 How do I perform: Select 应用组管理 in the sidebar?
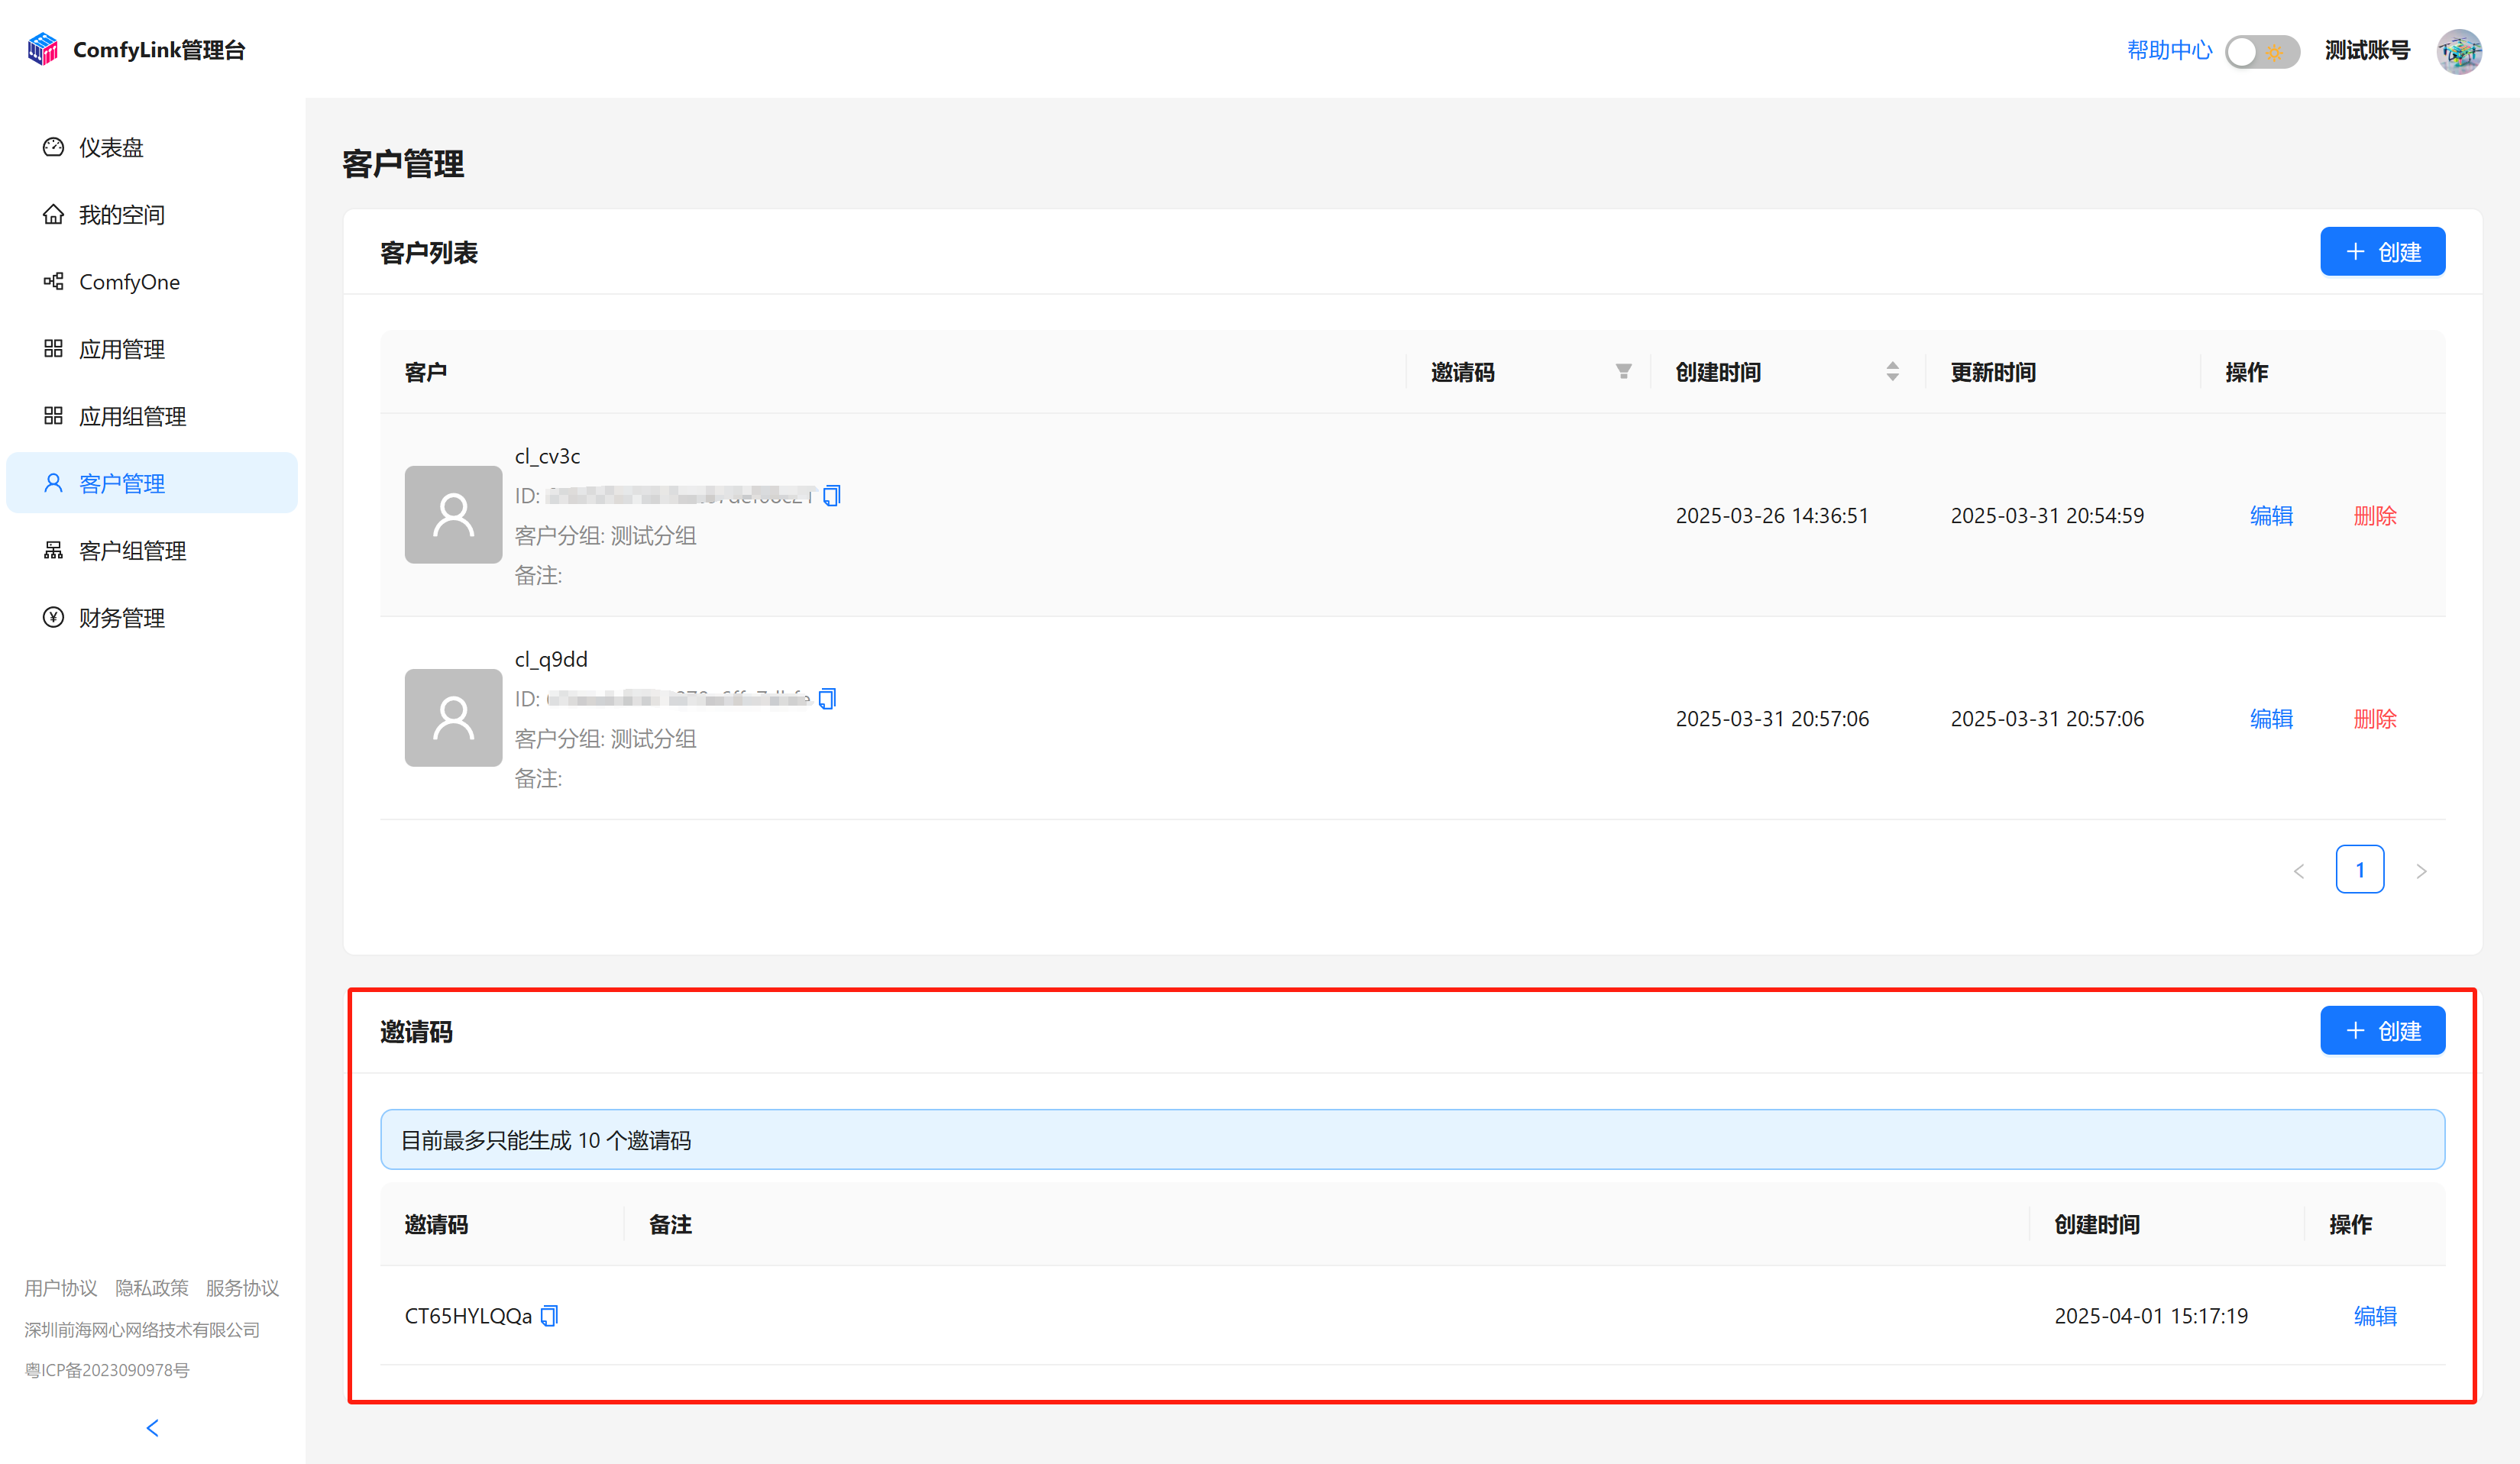pyautogui.click(x=152, y=416)
